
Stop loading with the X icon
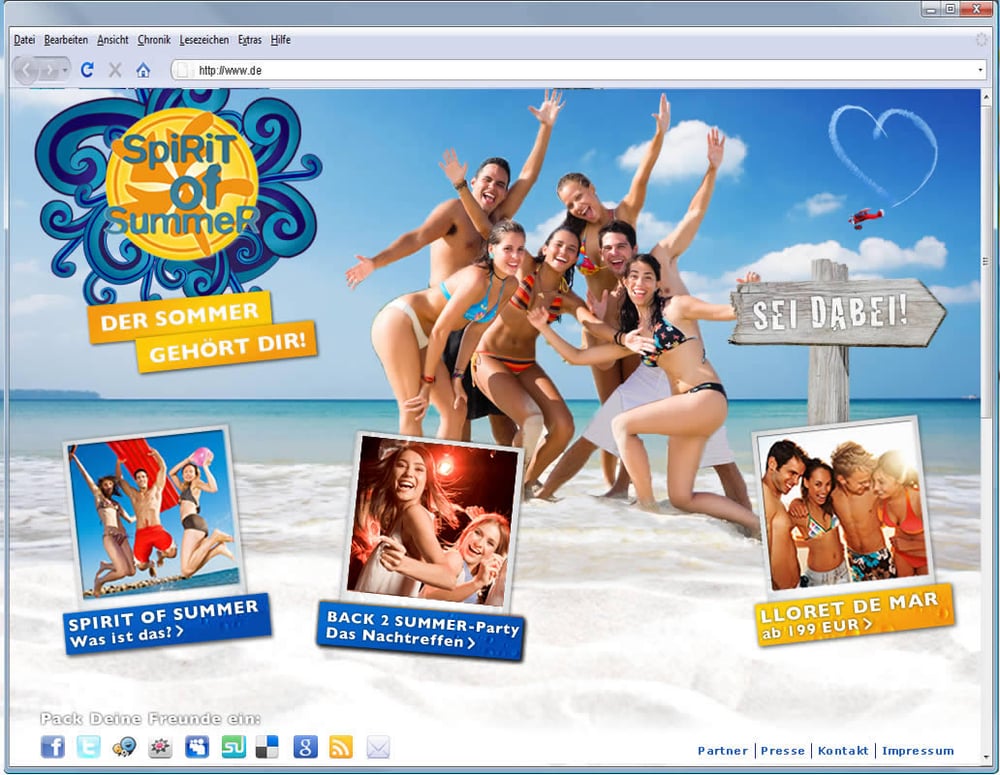[115, 70]
